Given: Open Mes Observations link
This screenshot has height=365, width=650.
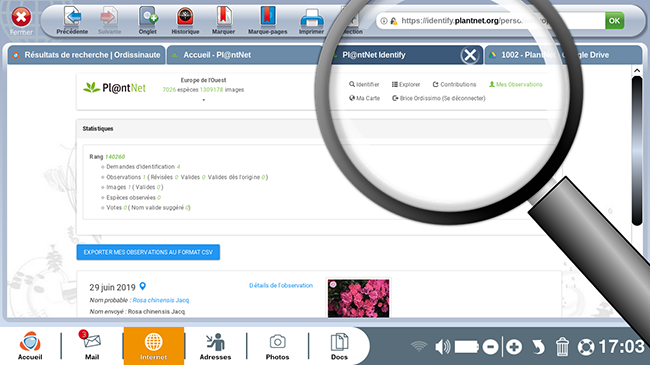Looking at the screenshot, I should point(516,84).
